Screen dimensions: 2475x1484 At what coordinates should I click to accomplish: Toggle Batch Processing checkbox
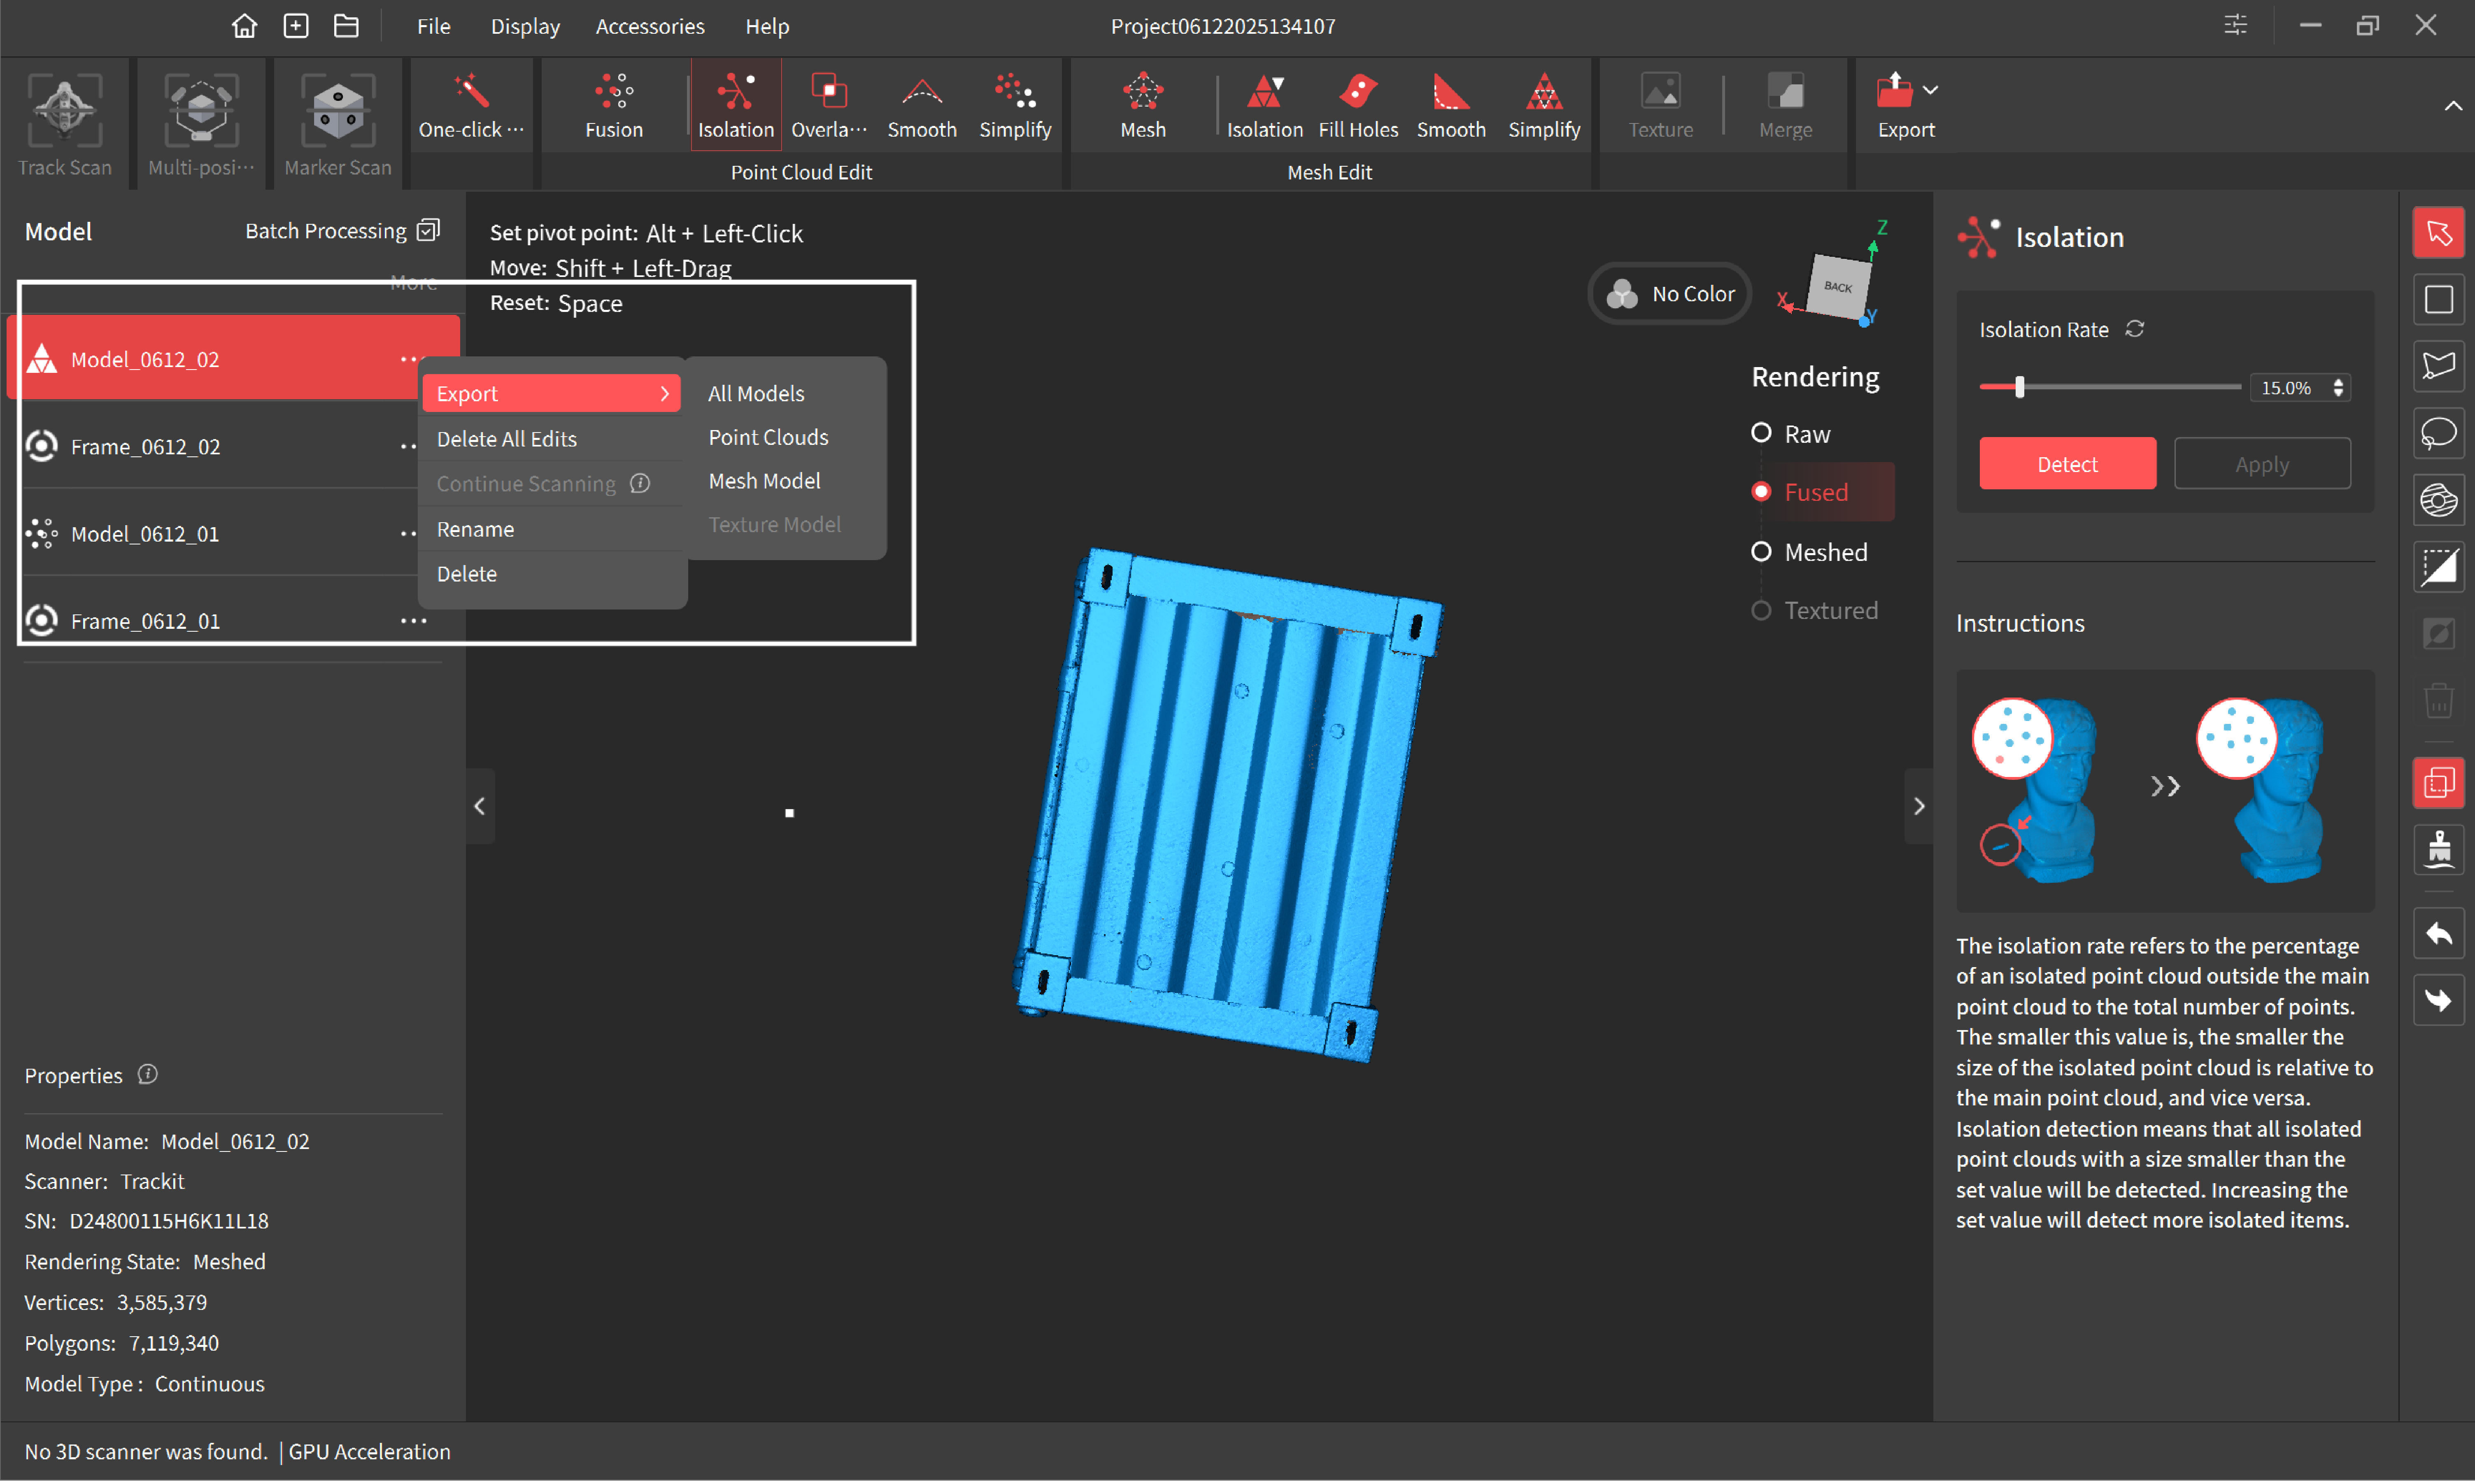point(429,231)
